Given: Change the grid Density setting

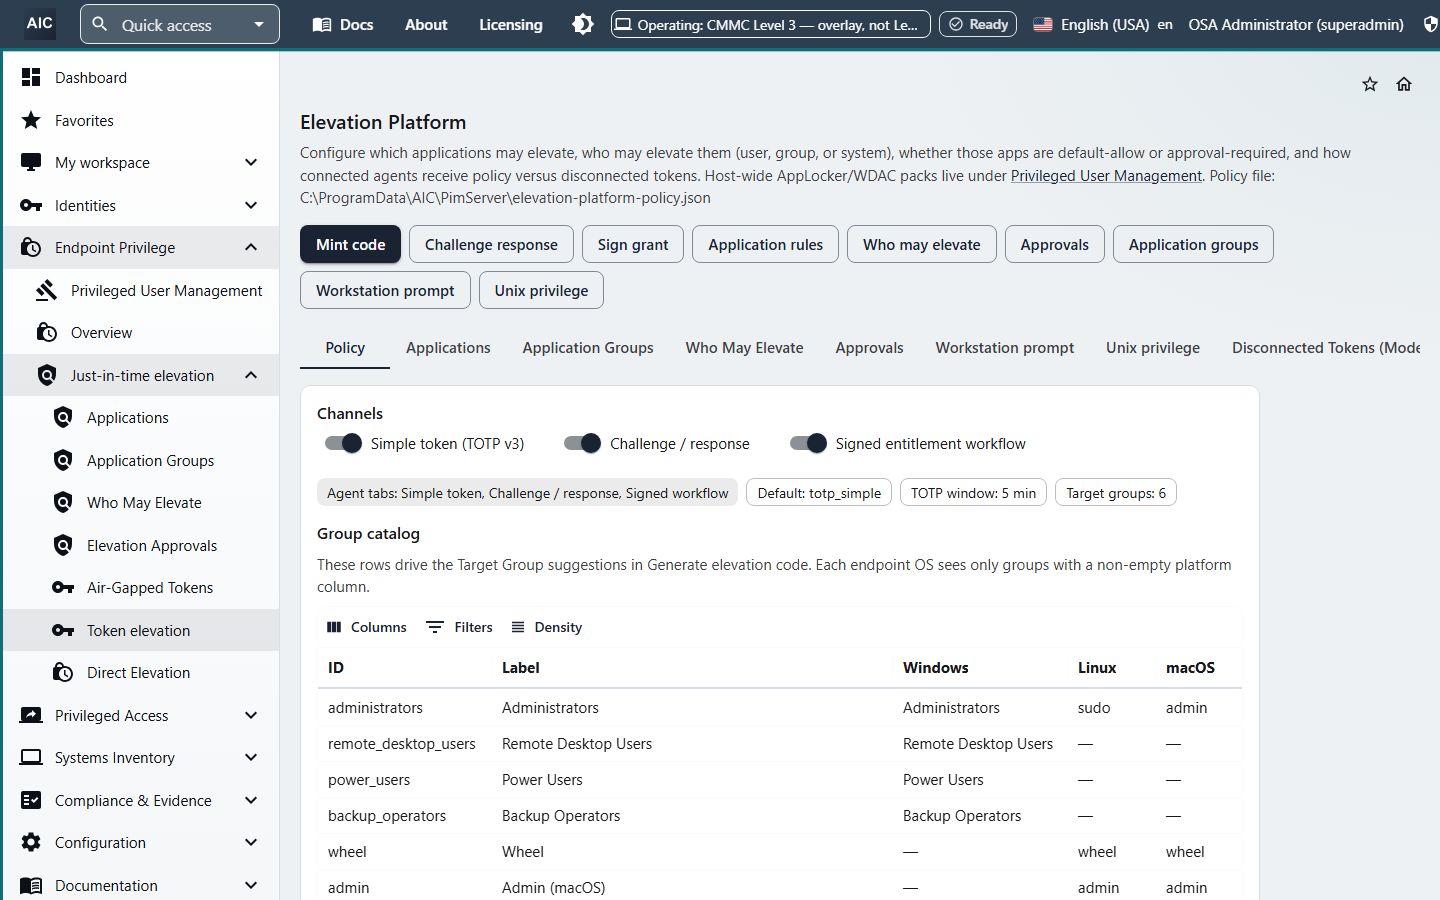Looking at the screenshot, I should pos(546,627).
